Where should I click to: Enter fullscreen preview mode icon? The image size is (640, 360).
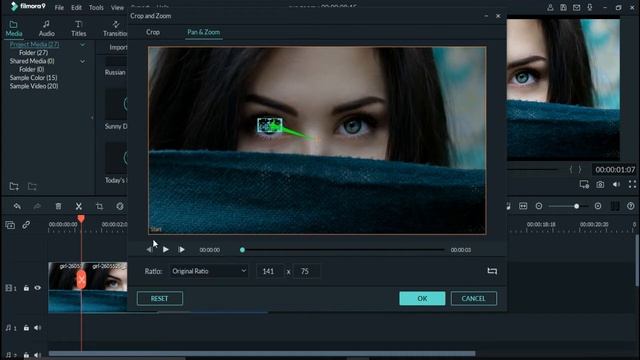(x=632, y=185)
